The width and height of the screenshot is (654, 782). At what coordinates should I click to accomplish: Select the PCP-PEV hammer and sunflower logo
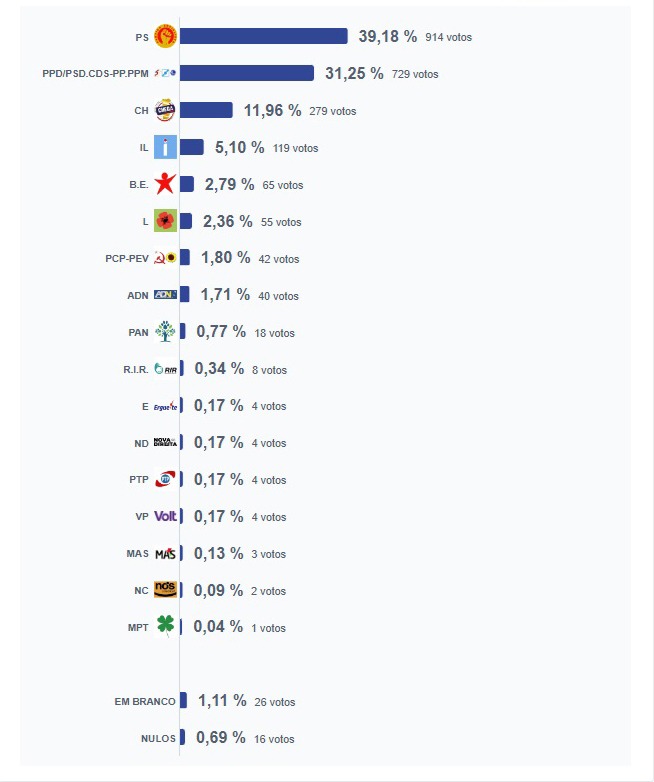165,258
